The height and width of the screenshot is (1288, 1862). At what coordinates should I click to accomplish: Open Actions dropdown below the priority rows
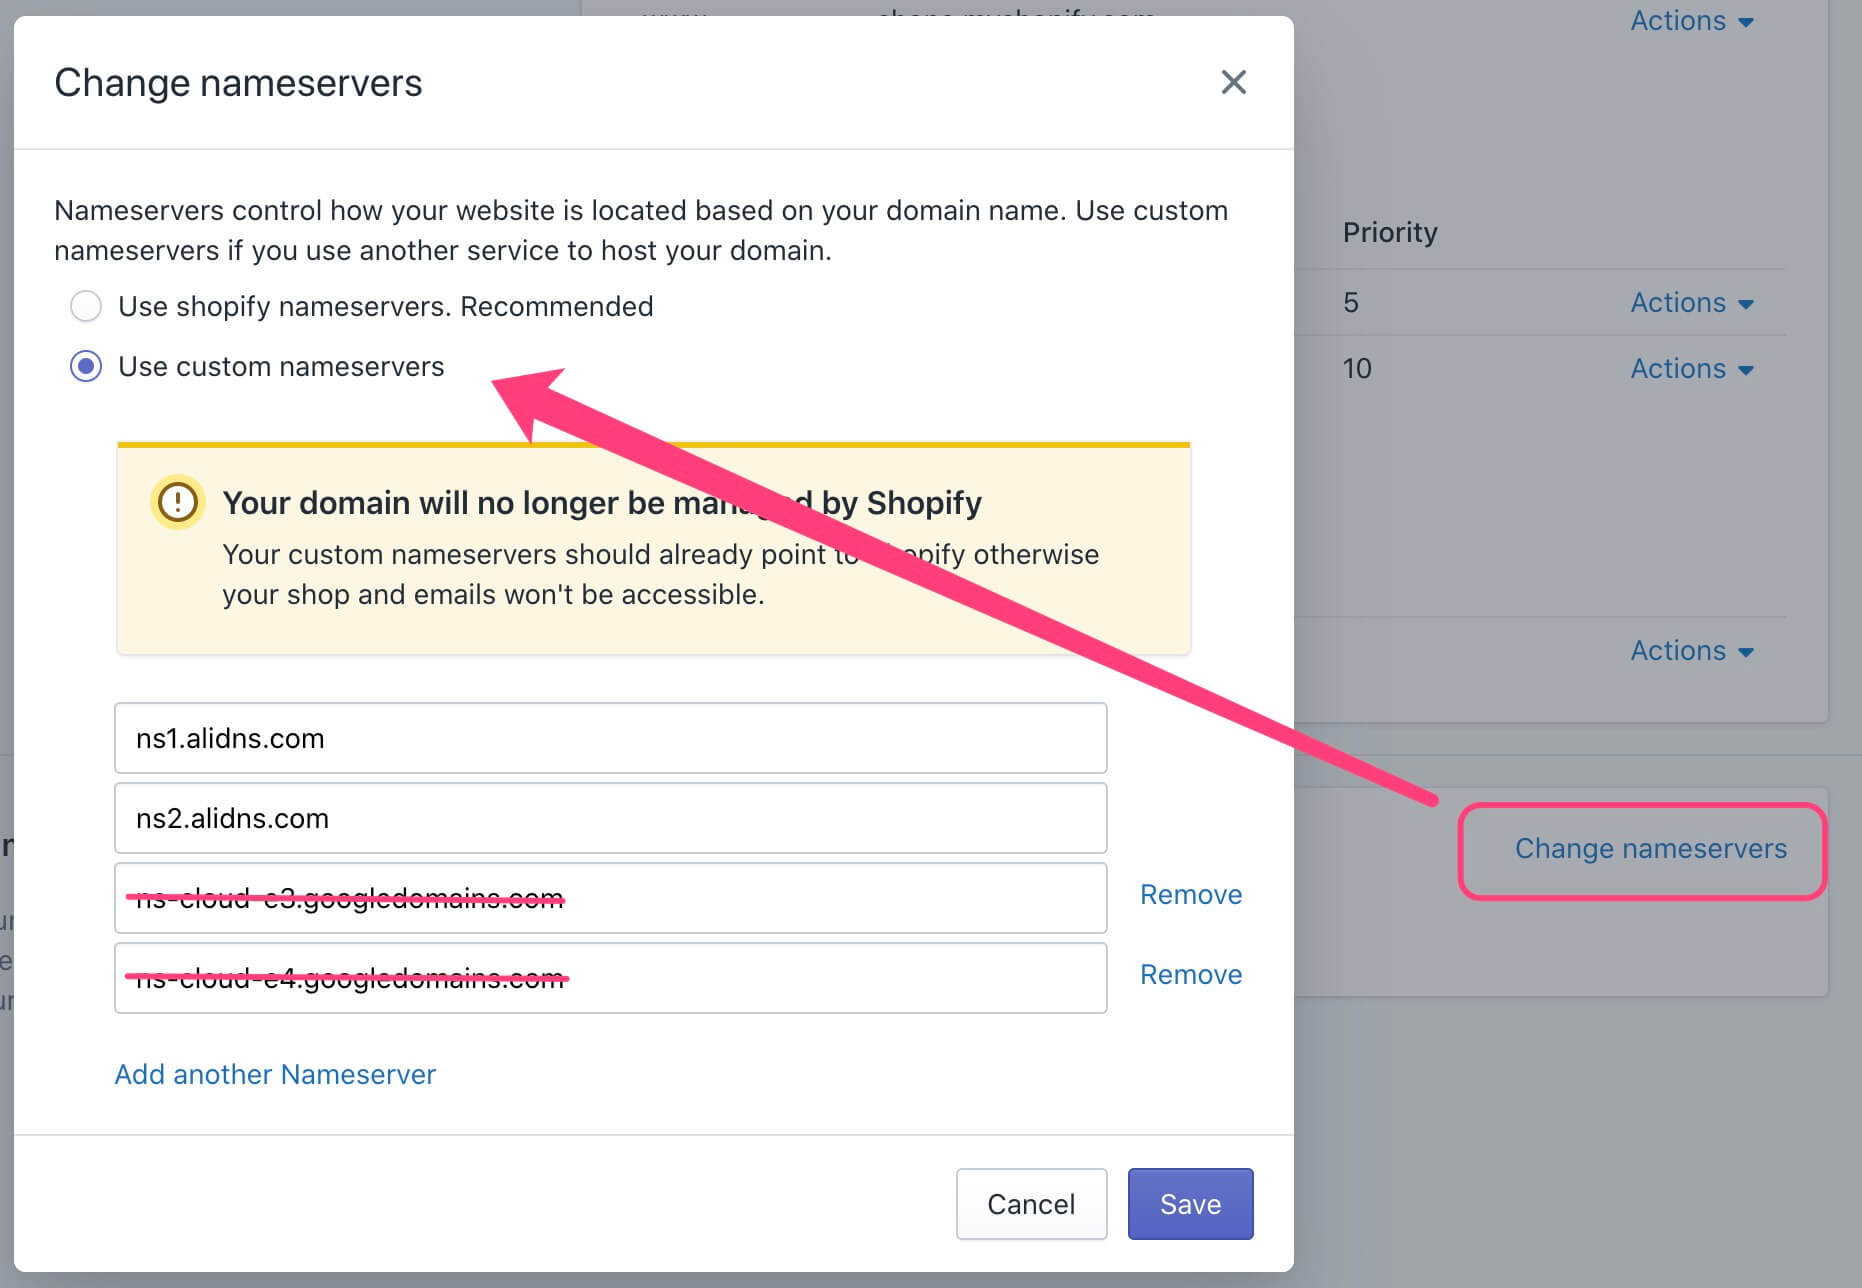[x=1692, y=650]
